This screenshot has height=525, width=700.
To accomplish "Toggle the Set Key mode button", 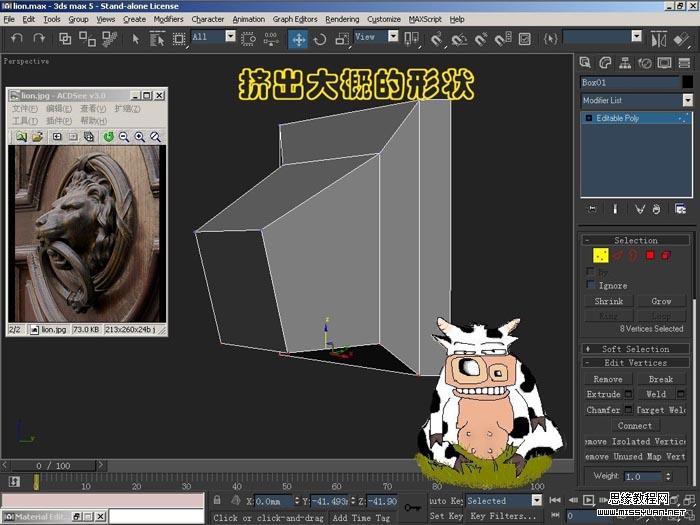I will click(x=446, y=516).
